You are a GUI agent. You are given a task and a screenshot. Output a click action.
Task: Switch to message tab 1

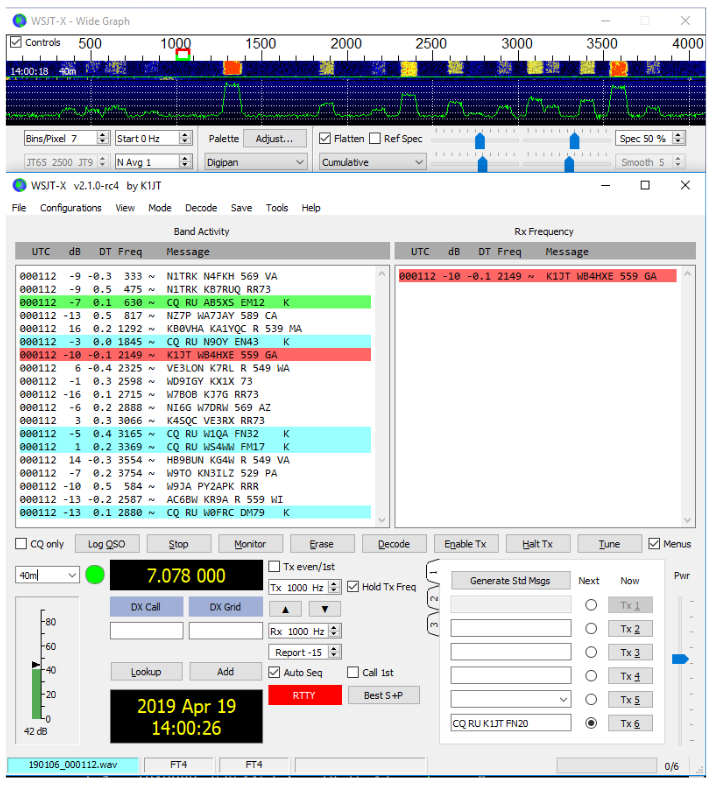(434, 572)
